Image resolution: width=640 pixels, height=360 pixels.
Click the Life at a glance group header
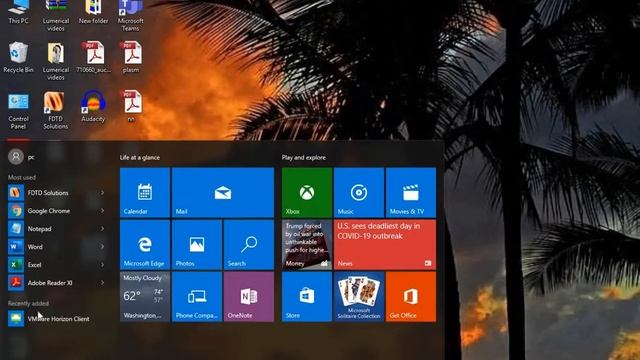(140, 158)
